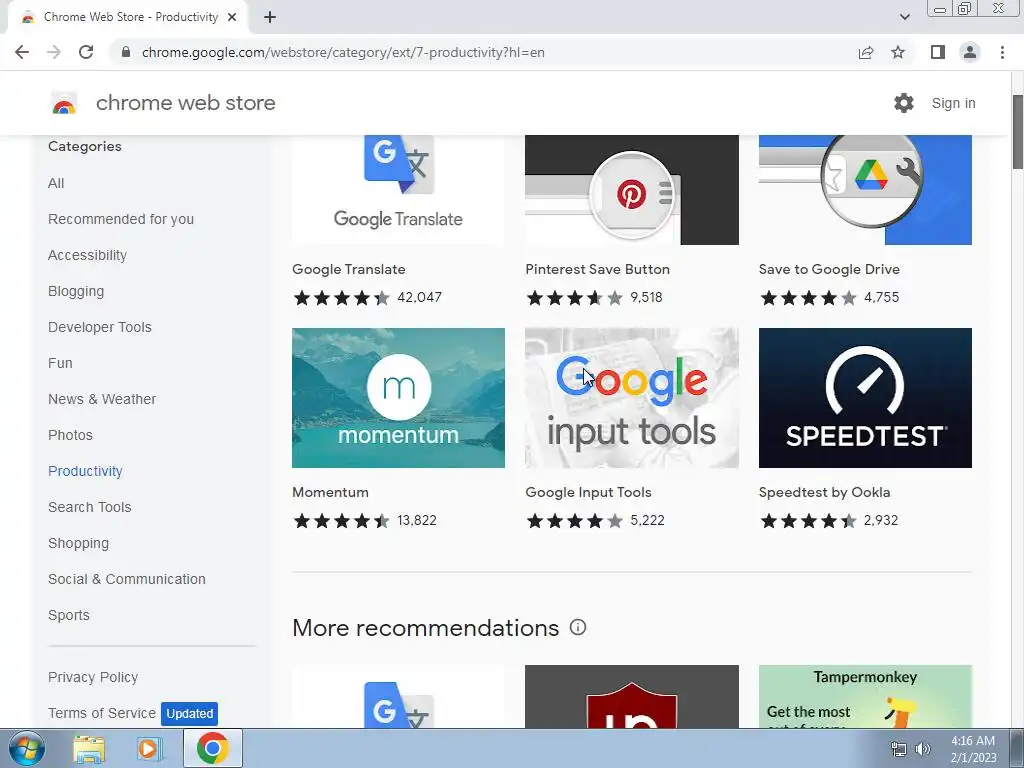
Task: Click the Save to Google Drive title
Action: (x=829, y=269)
